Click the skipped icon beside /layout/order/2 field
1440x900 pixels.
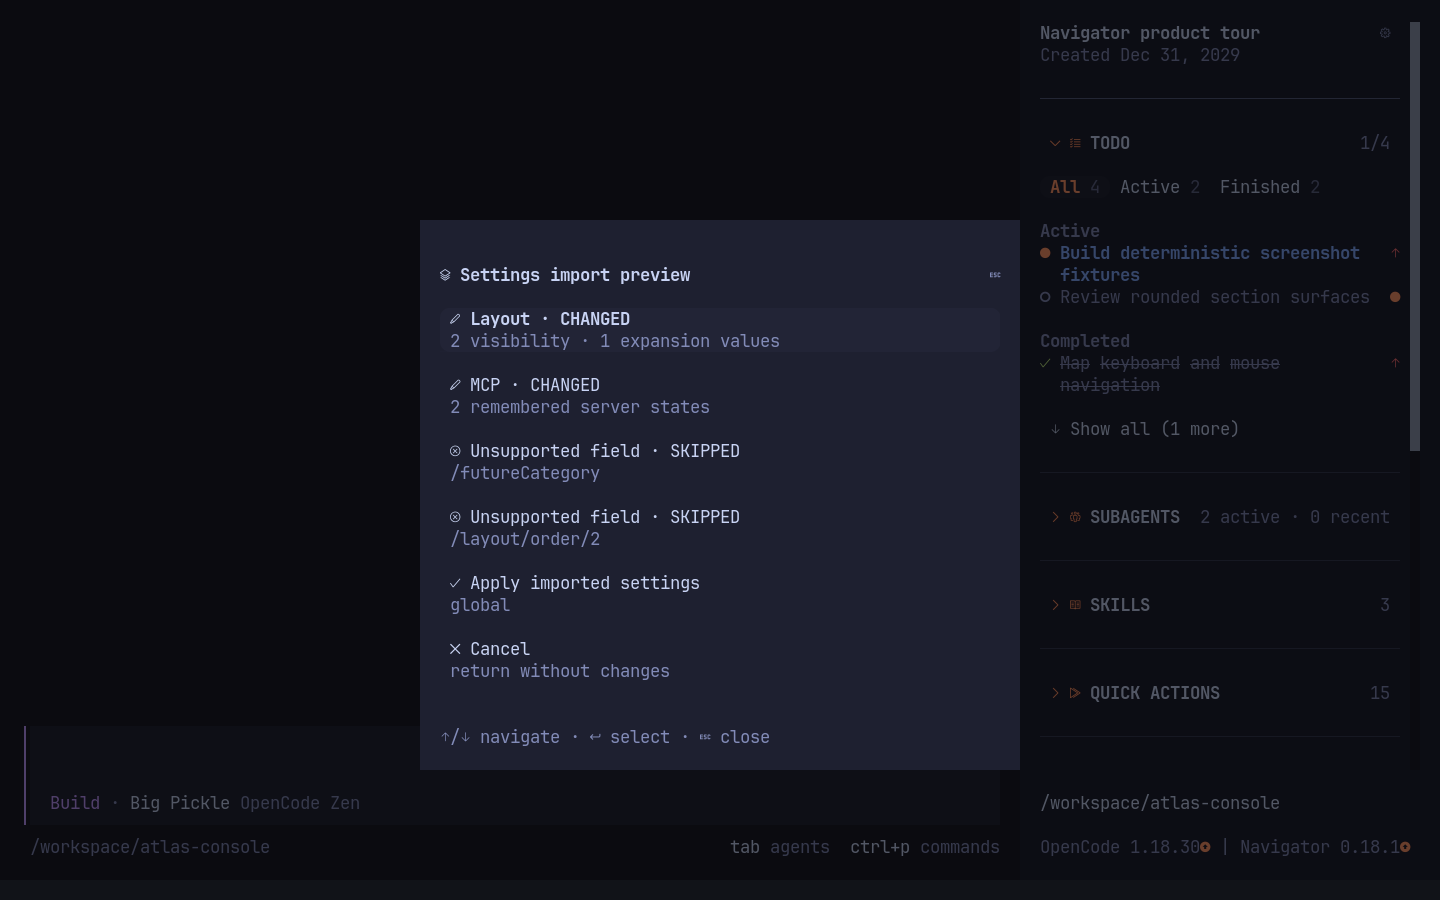(x=455, y=517)
